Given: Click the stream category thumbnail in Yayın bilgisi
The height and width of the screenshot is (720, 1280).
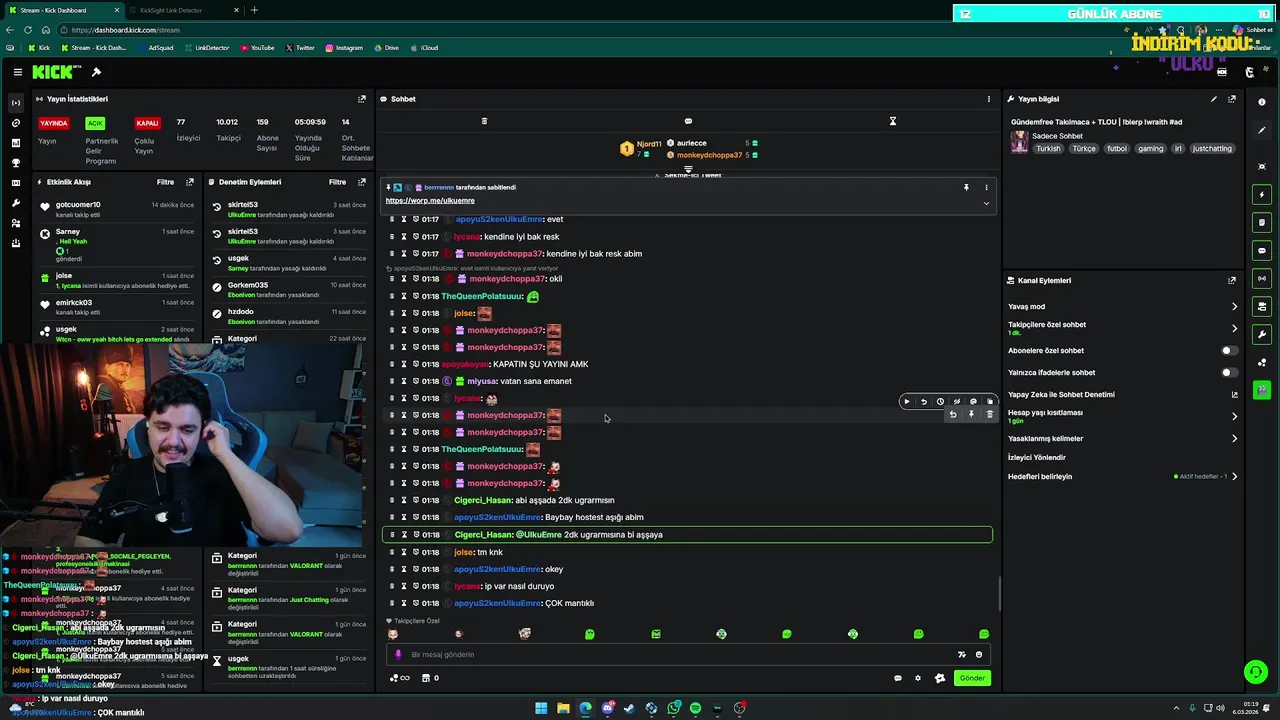Looking at the screenshot, I should coord(1019,142).
